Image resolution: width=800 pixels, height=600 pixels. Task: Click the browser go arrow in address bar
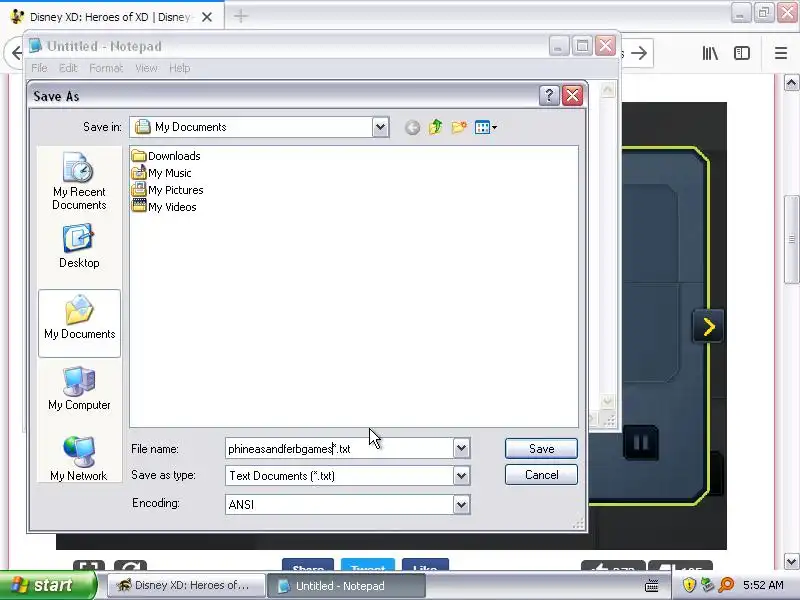(639, 53)
